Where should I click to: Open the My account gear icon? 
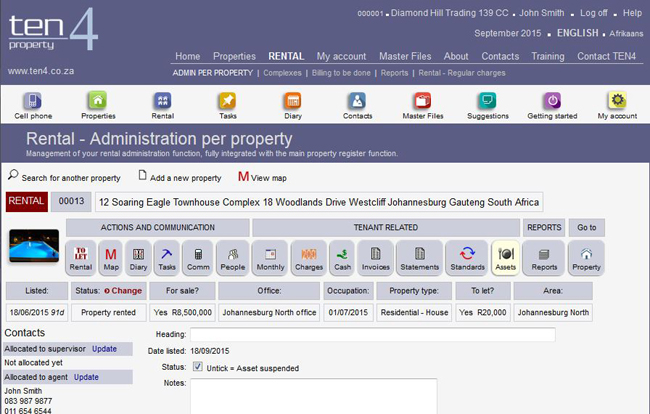click(x=617, y=106)
